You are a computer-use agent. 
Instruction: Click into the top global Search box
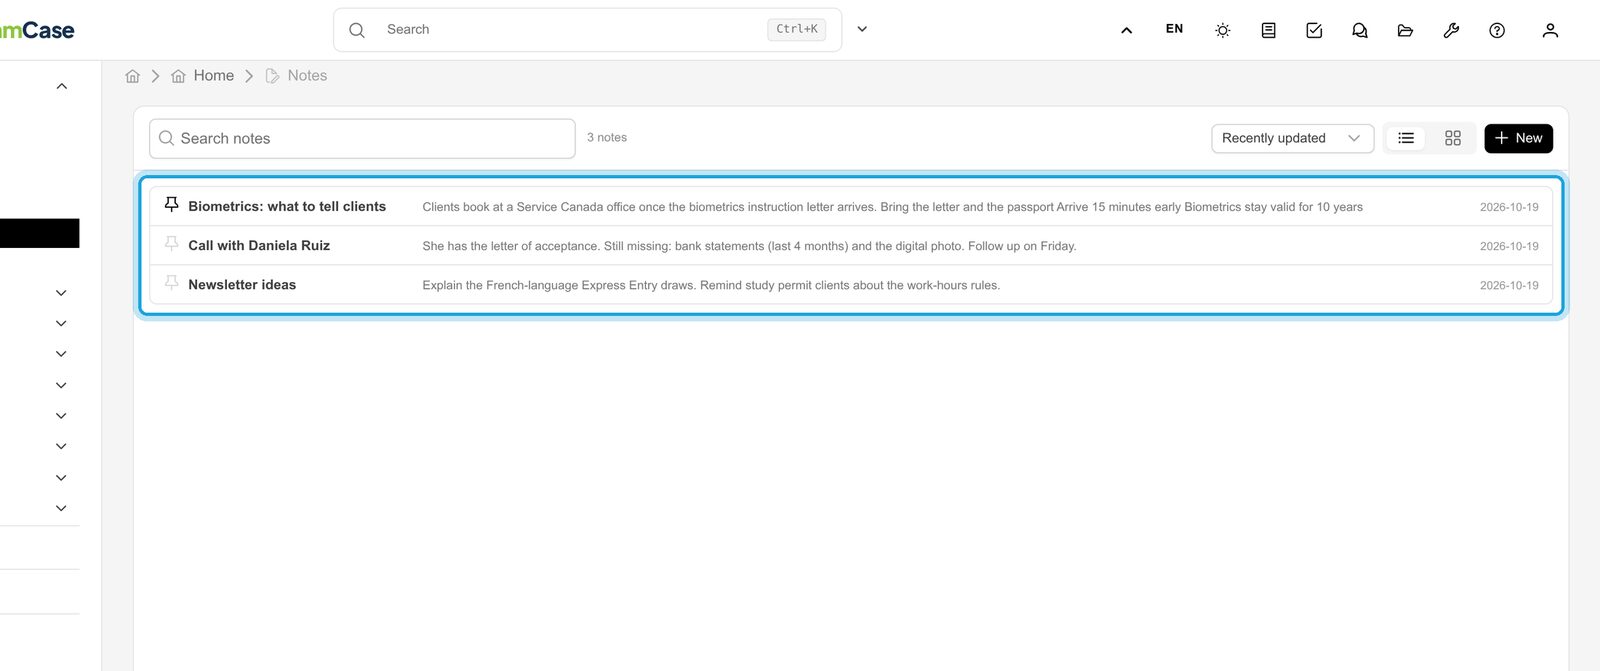[x=587, y=30]
